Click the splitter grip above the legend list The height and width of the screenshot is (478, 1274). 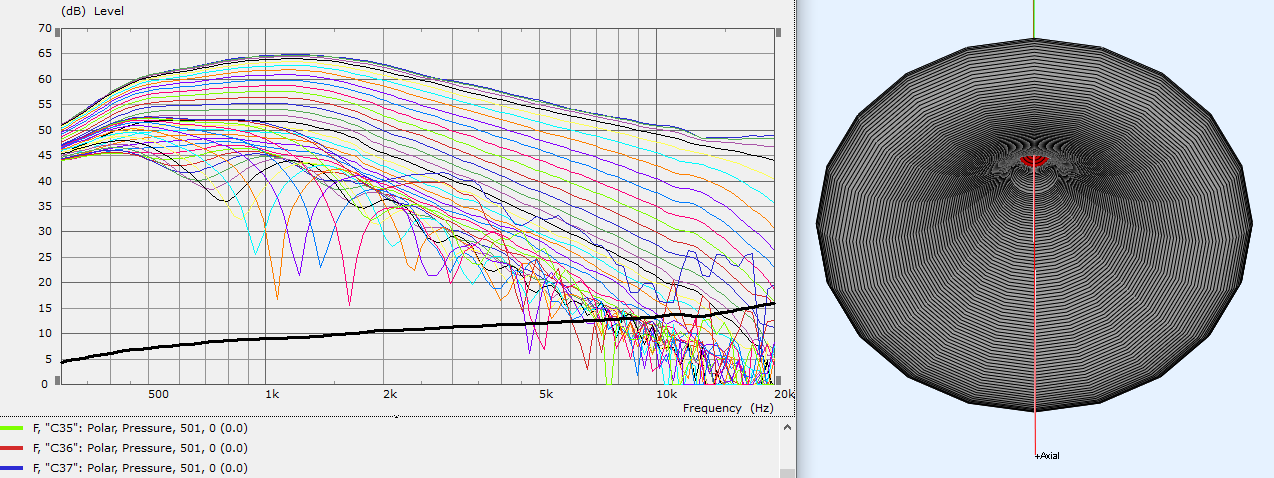click(x=397, y=416)
